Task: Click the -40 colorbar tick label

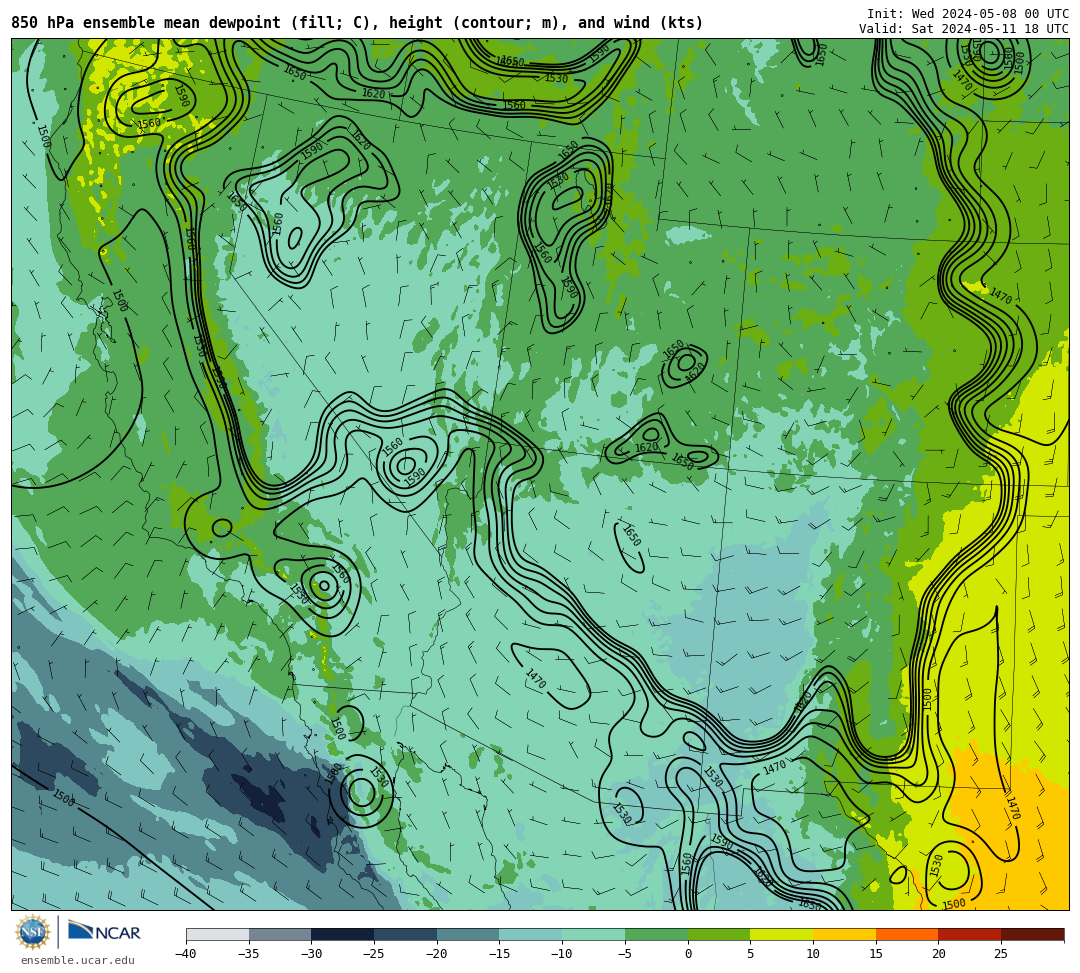Action: point(185,954)
